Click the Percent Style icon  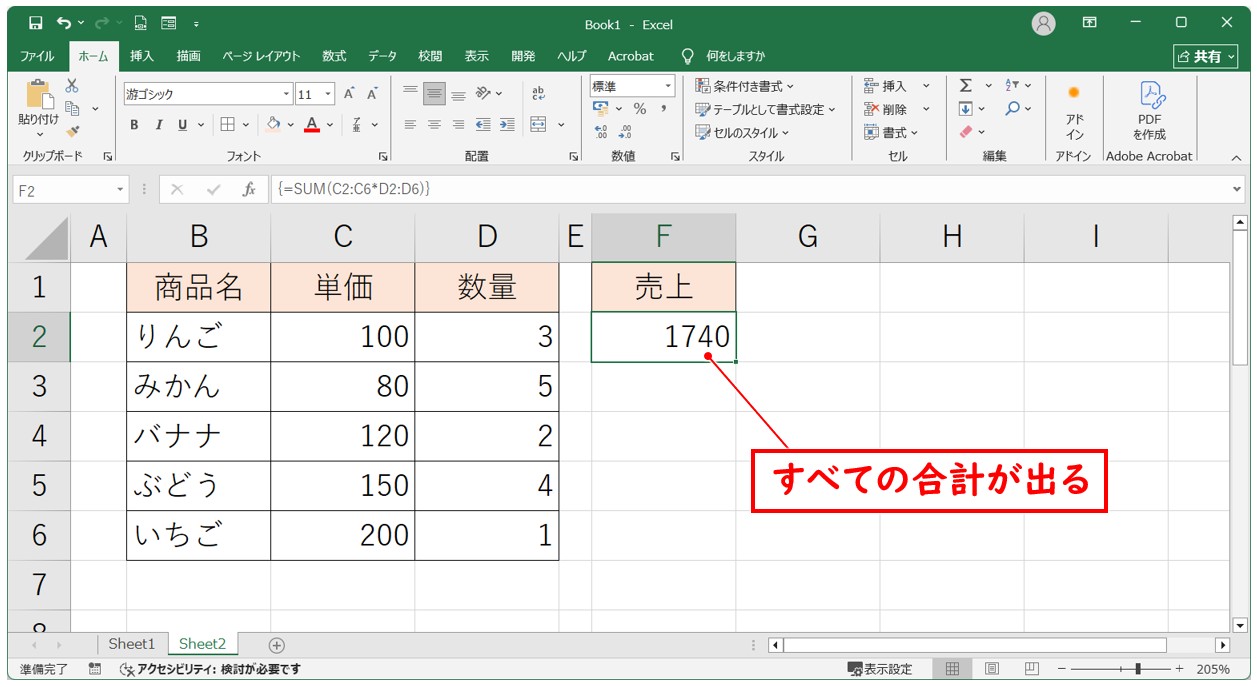click(x=639, y=109)
